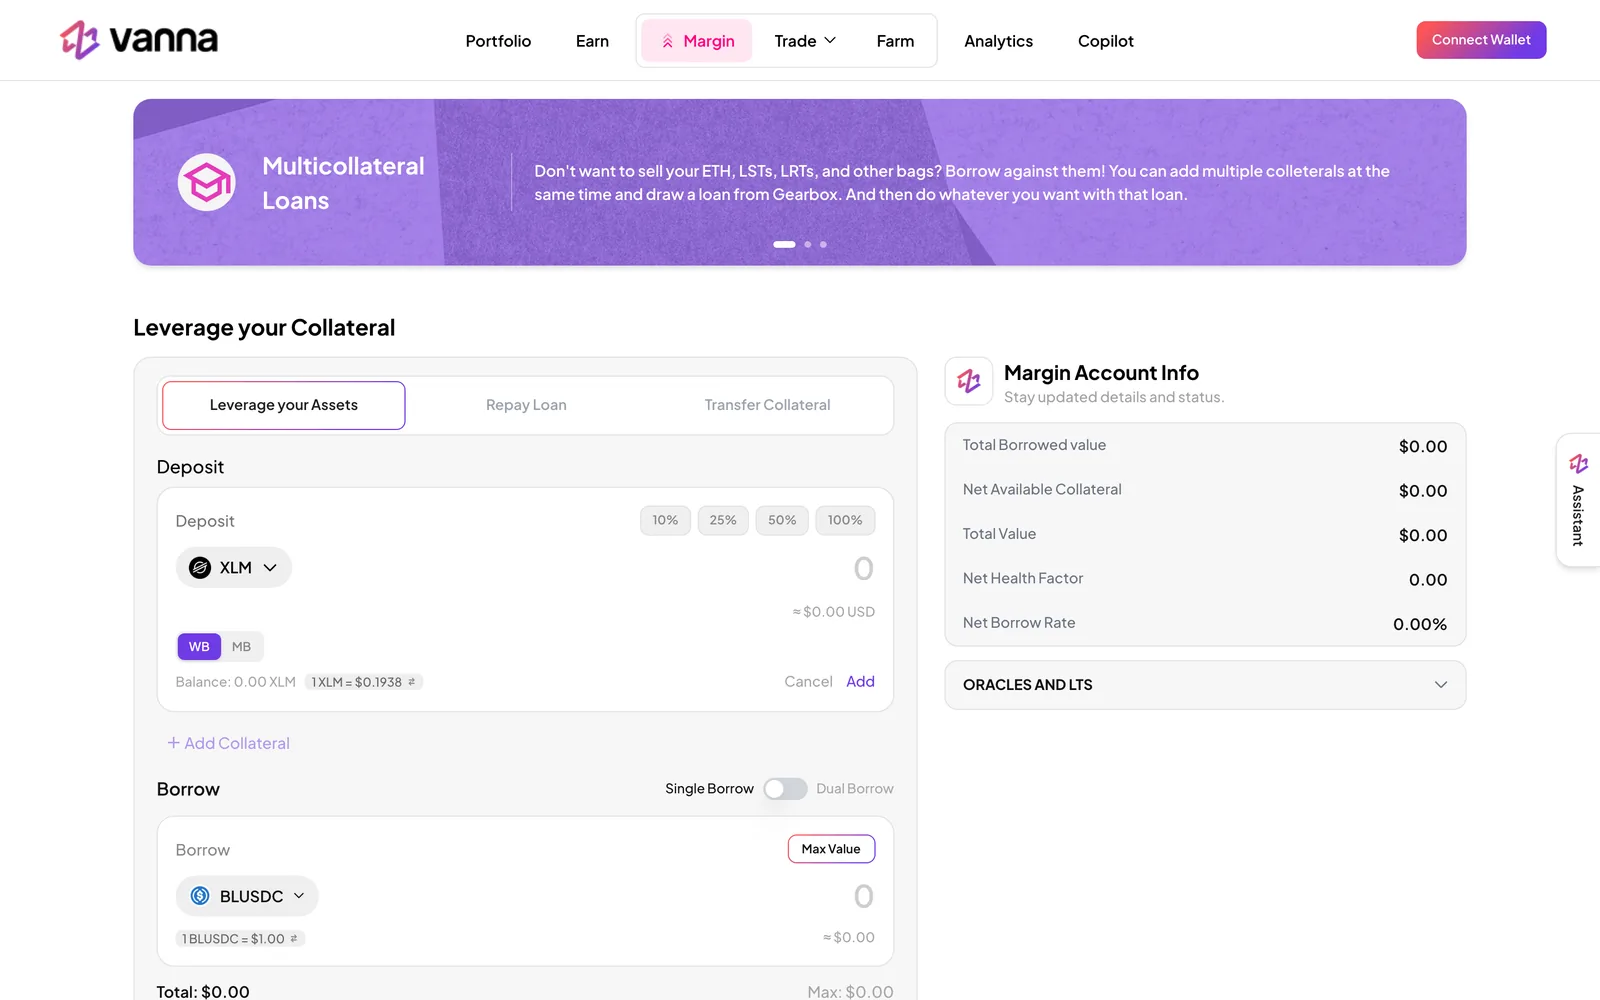The width and height of the screenshot is (1600, 1000).
Task: Click the plus icon beside Add Collateral
Action: click(173, 743)
